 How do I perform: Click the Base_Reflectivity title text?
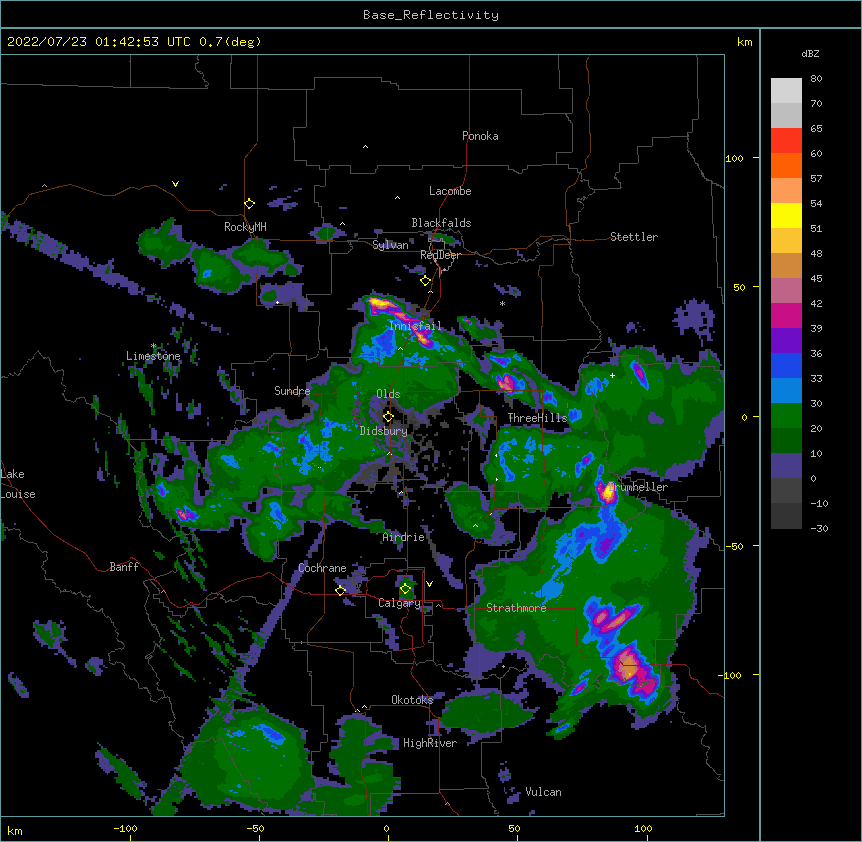pyautogui.click(x=431, y=15)
